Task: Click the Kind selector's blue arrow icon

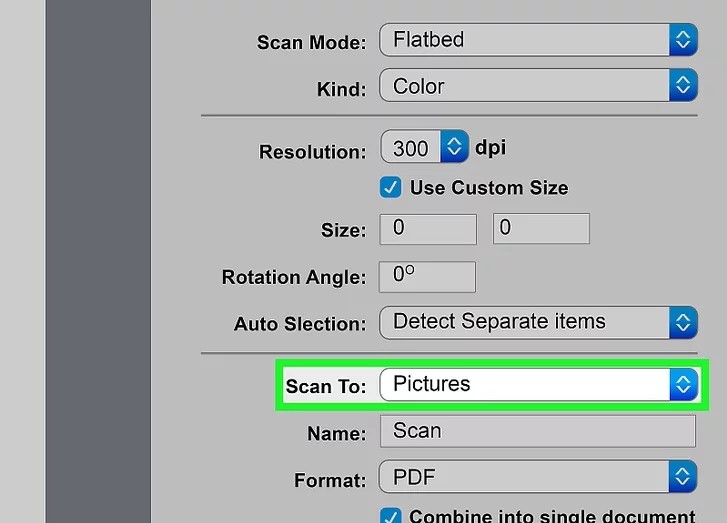Action: (682, 85)
